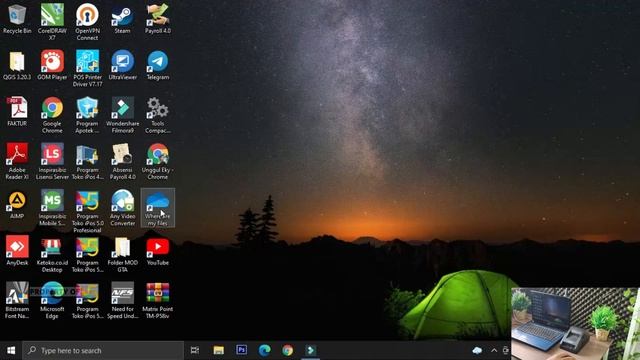Select Program Apotek shortcut
This screenshot has height=360, width=640.
[x=87, y=115]
